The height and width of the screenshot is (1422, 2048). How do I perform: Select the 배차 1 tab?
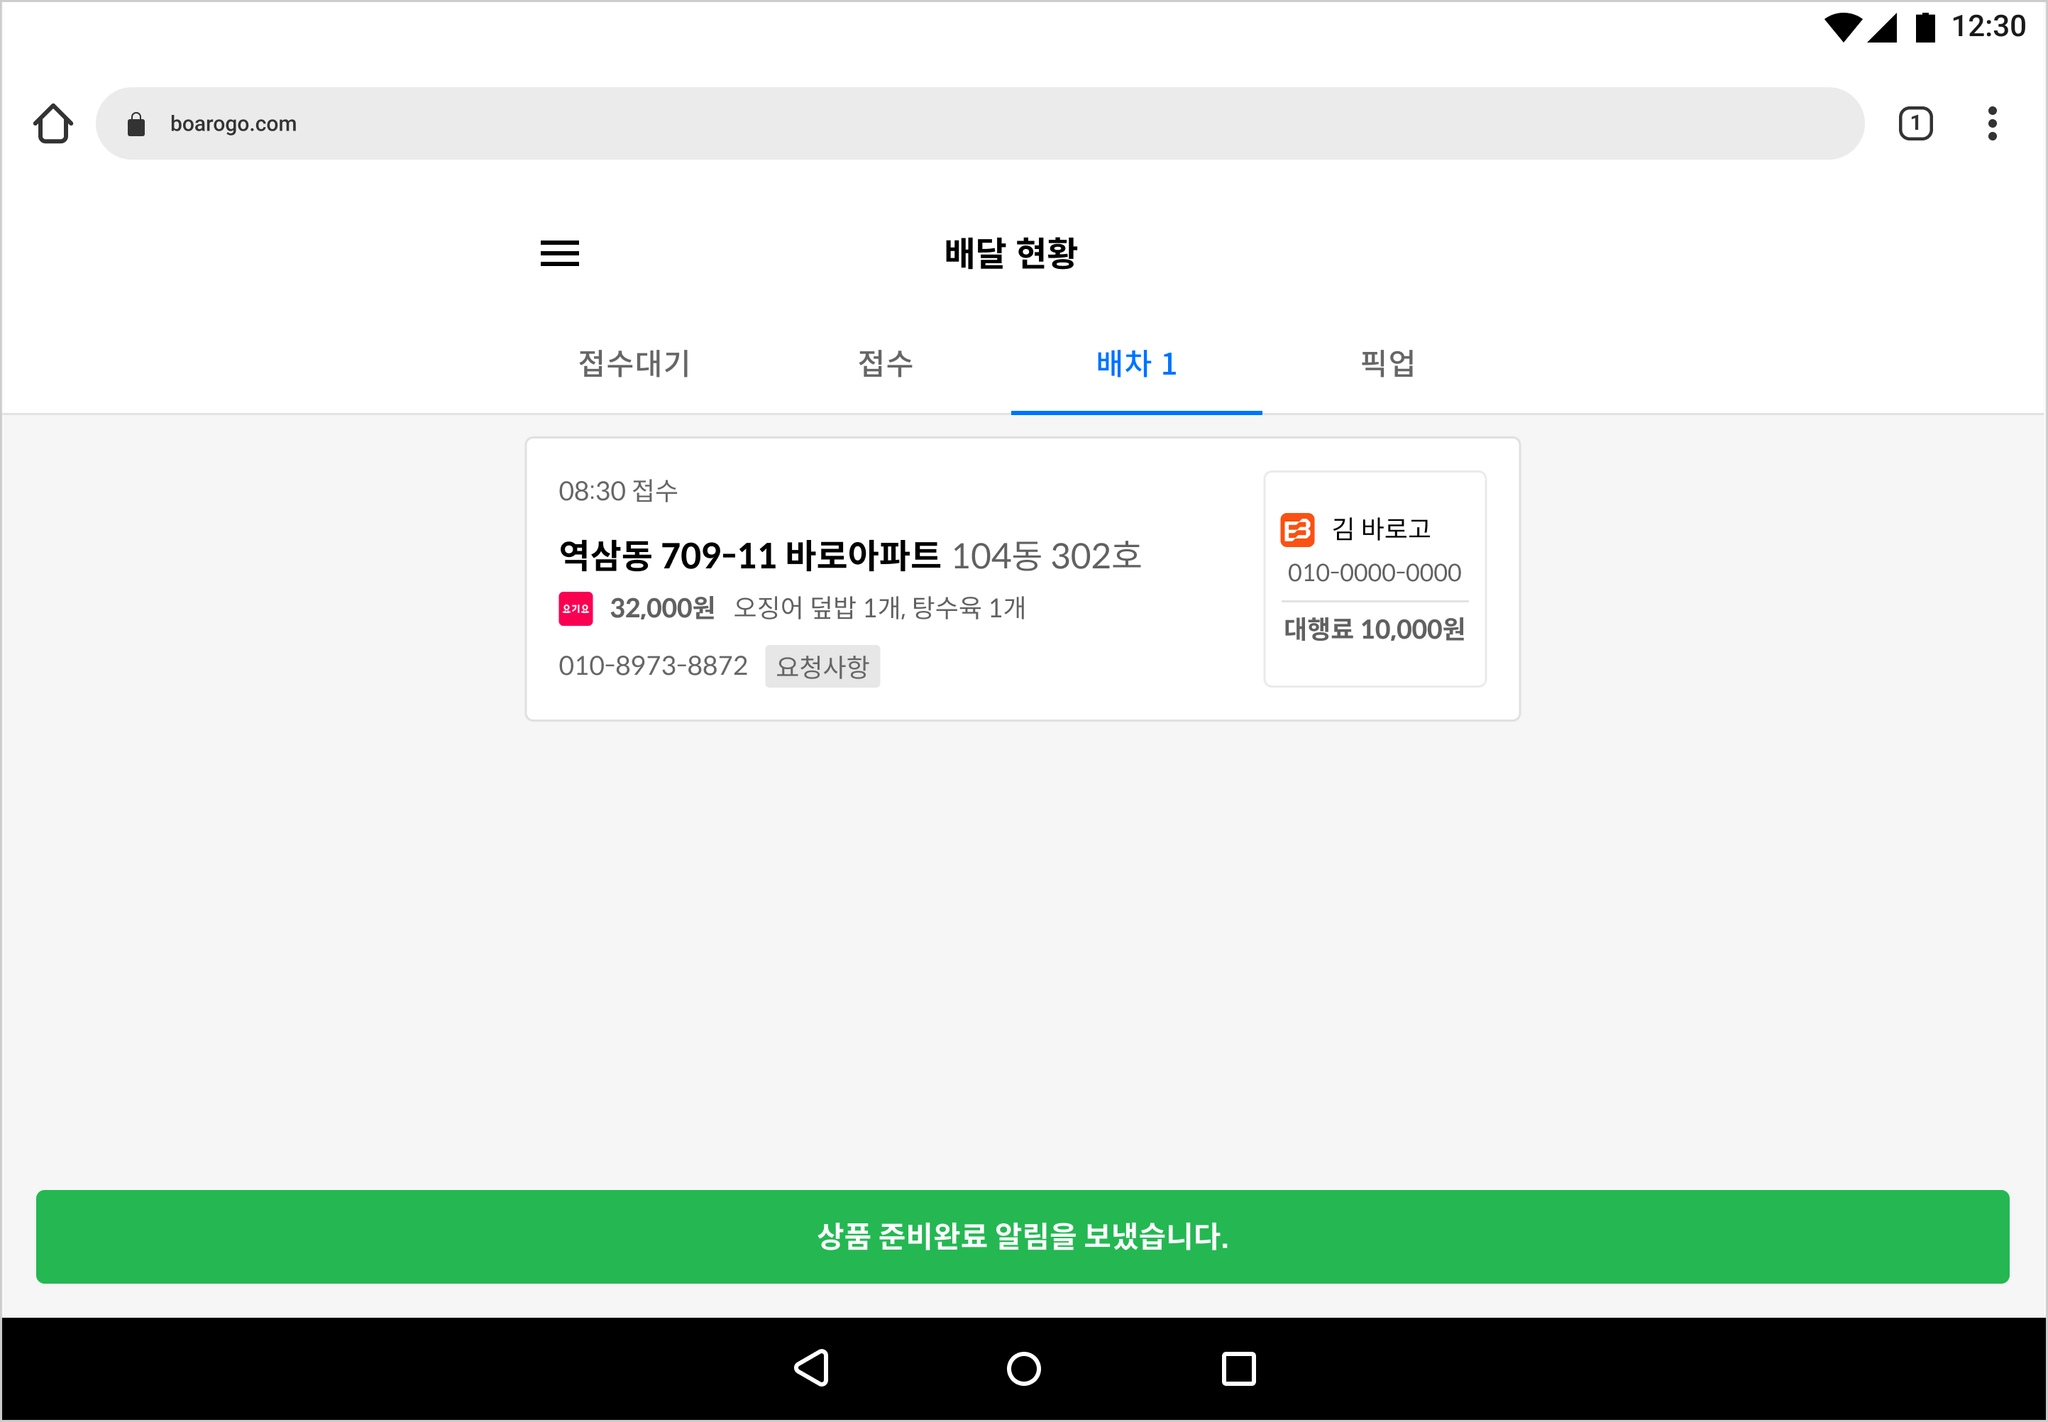(1136, 363)
